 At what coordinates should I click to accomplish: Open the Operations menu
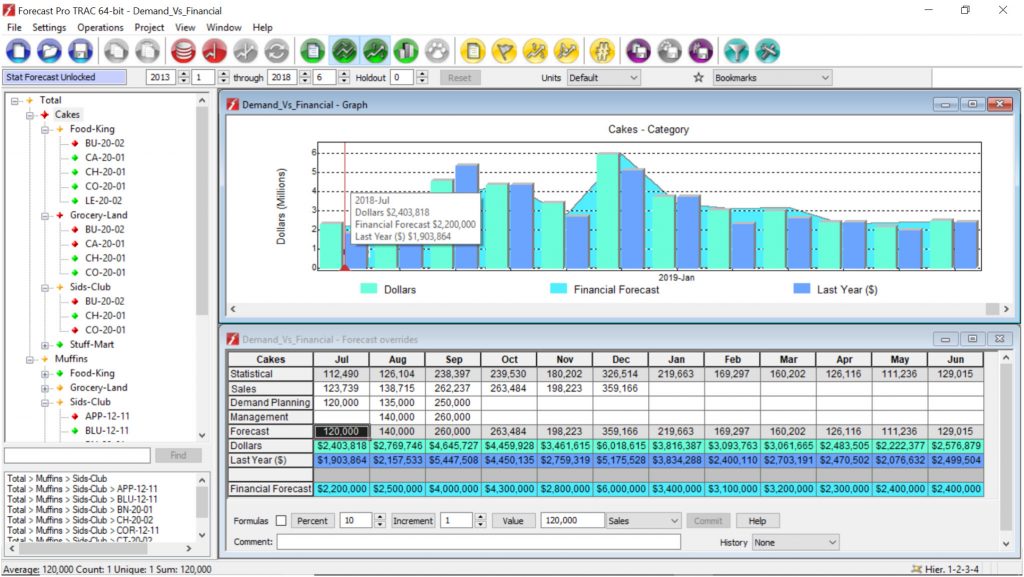[x=100, y=27]
